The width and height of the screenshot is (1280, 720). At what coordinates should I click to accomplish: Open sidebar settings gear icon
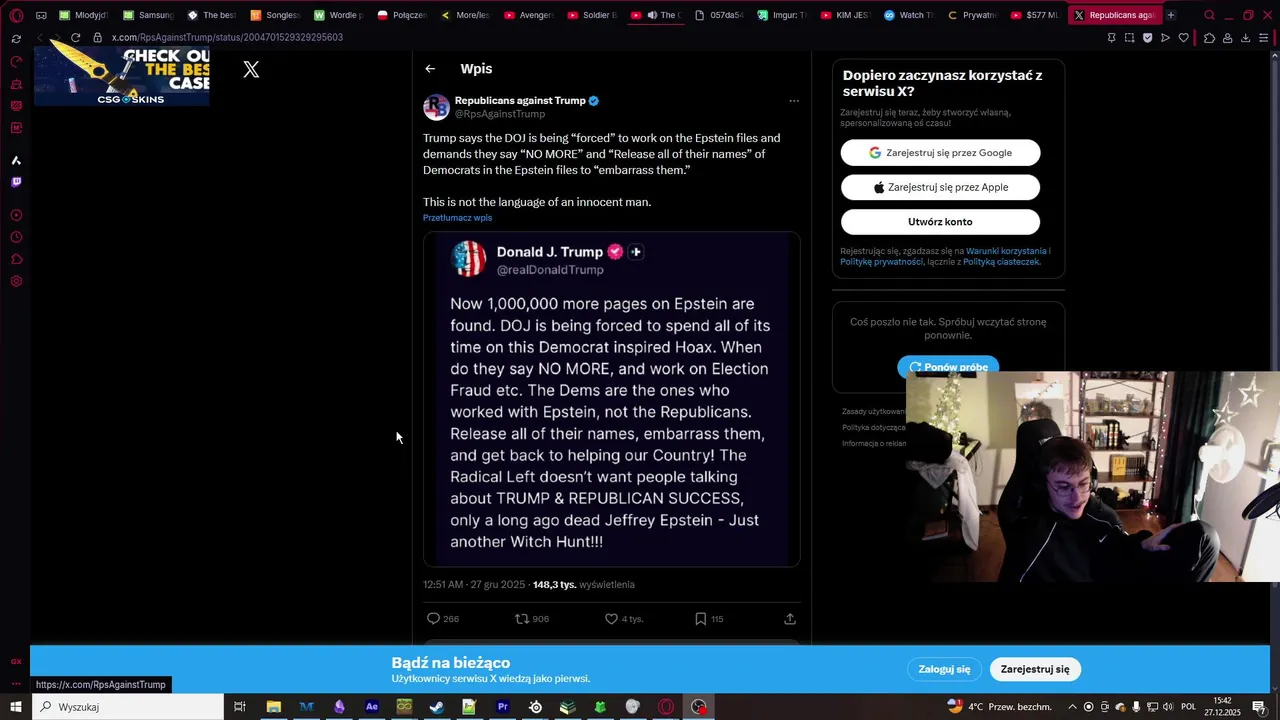16,281
